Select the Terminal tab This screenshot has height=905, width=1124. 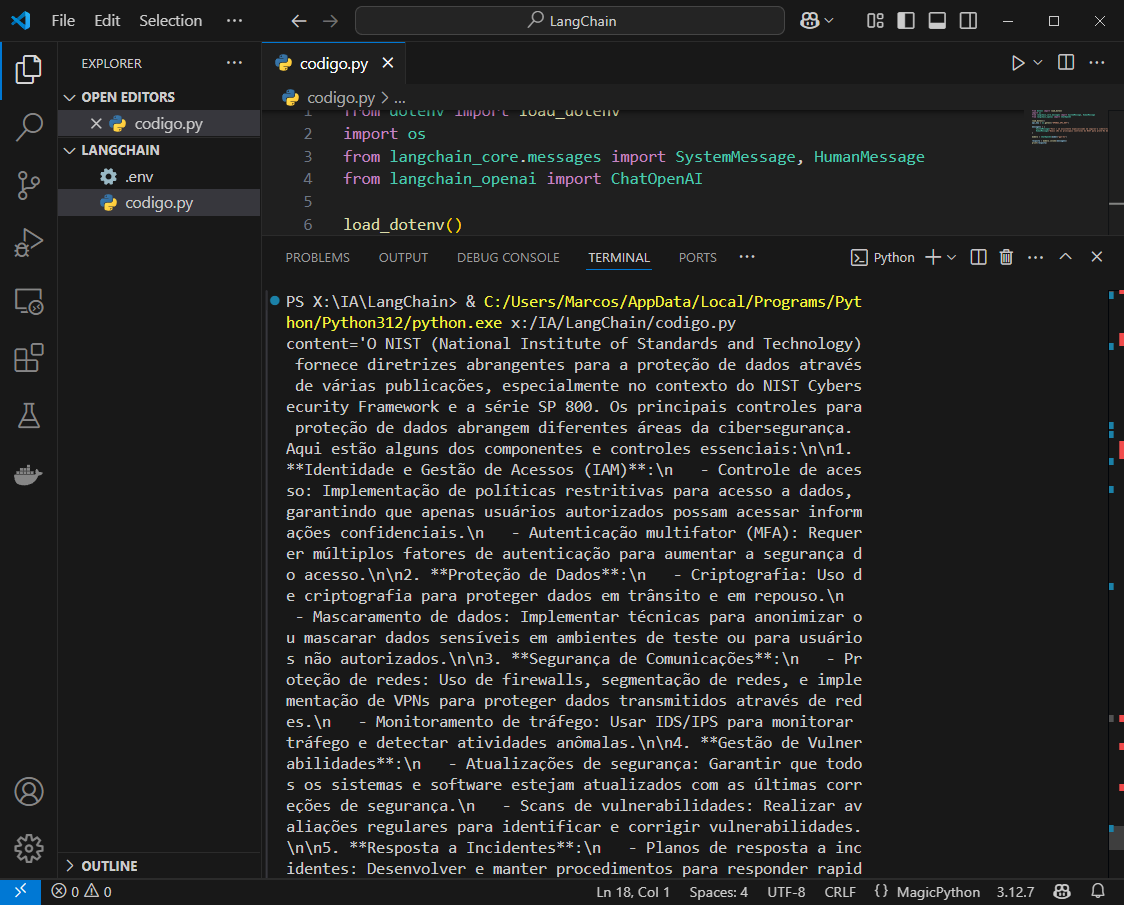point(619,257)
